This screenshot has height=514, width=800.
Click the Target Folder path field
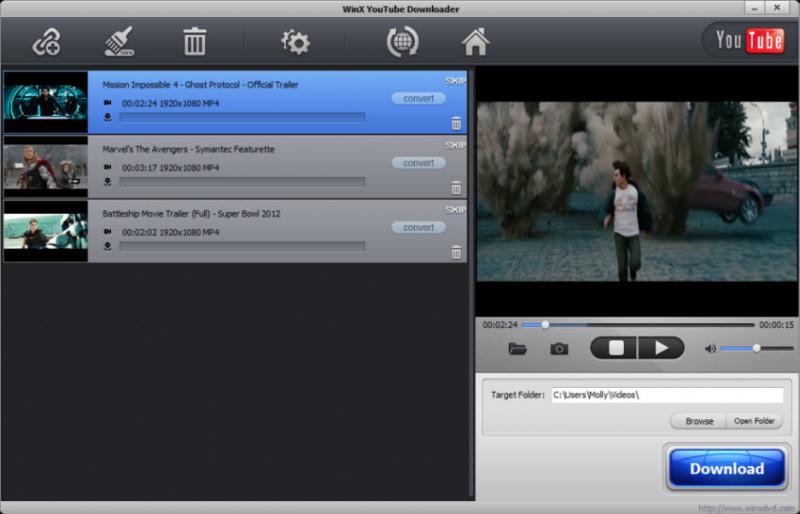[667, 395]
